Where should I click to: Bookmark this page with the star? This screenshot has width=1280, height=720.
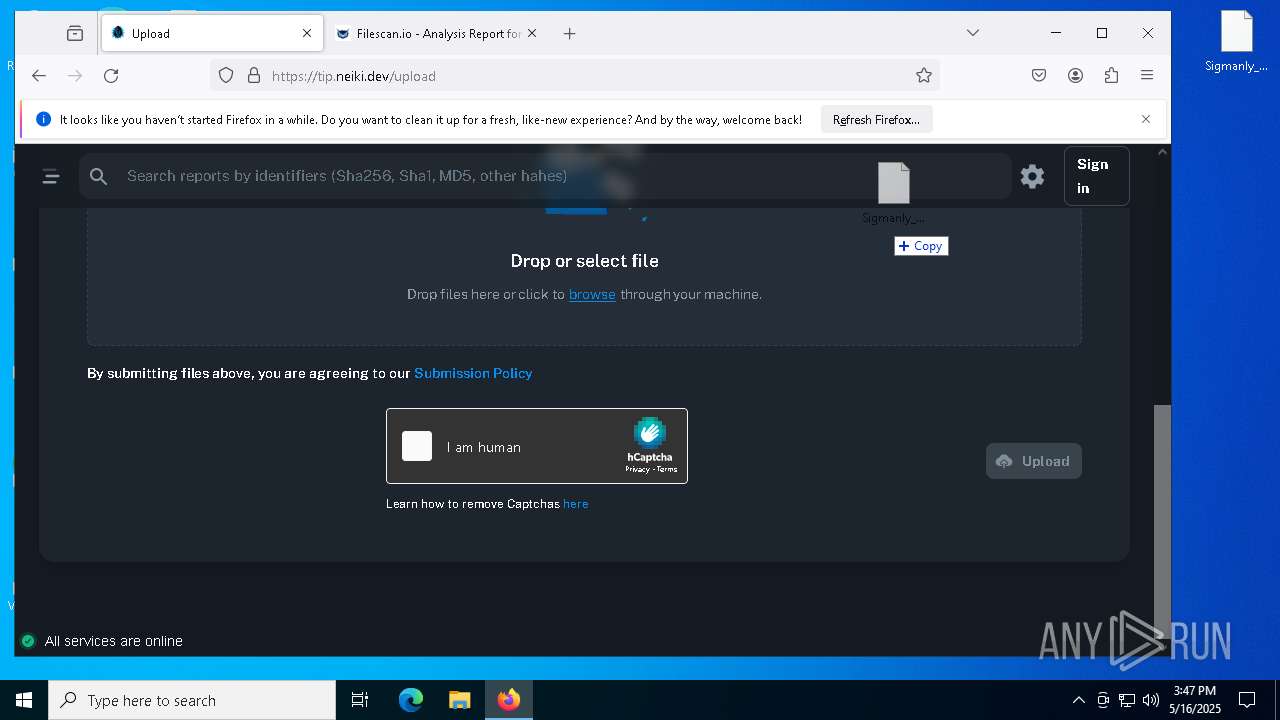point(924,75)
